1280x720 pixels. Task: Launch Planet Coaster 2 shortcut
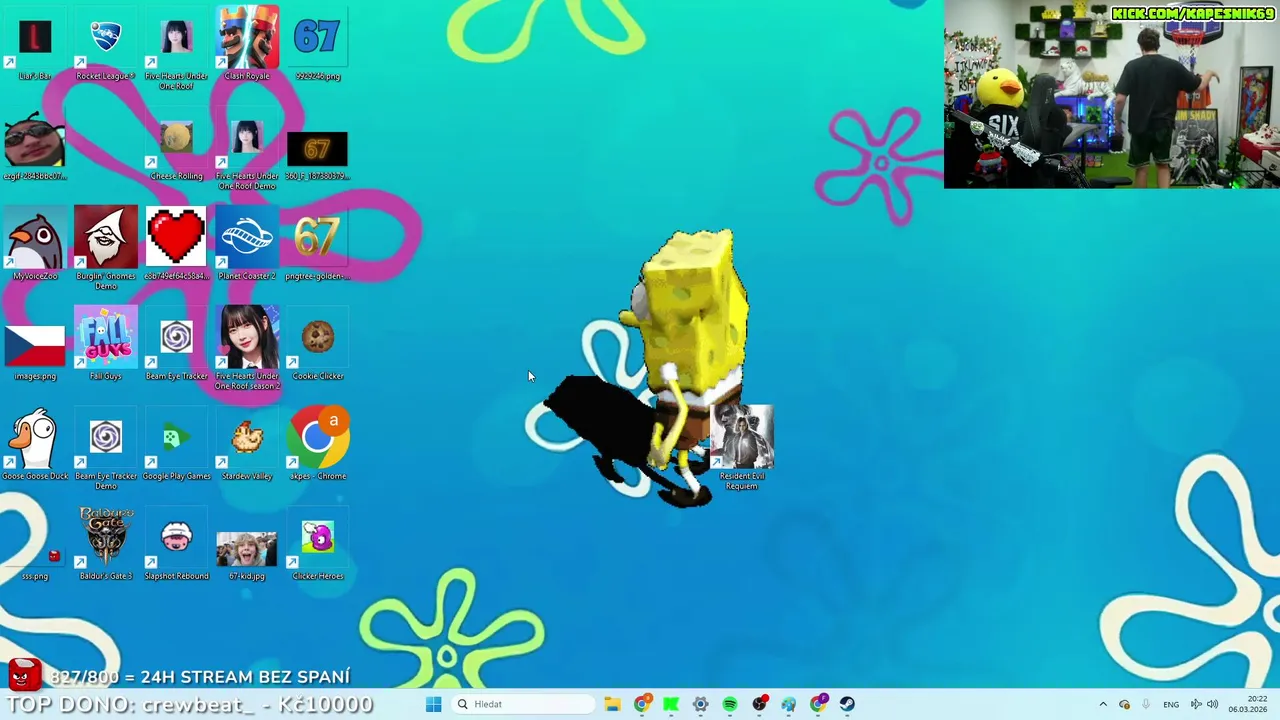click(247, 245)
